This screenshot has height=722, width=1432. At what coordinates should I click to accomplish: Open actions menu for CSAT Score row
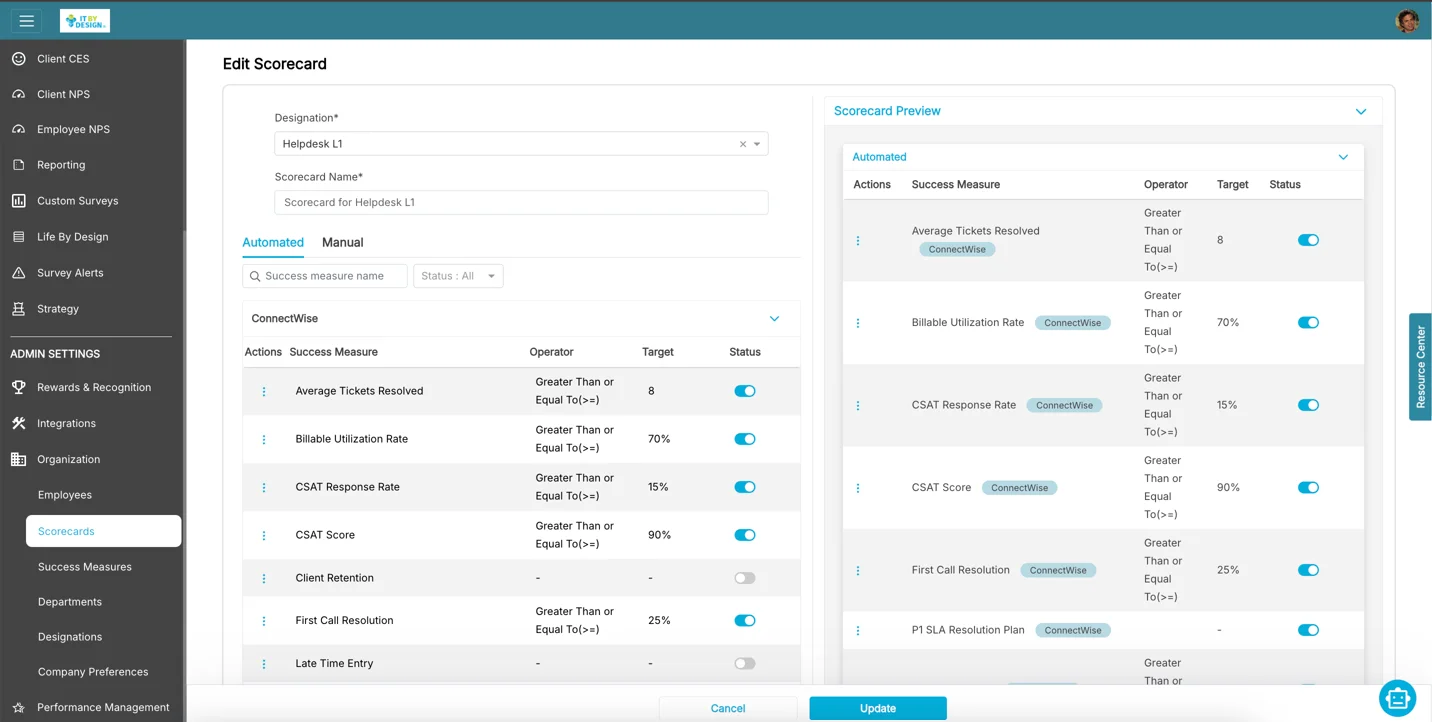click(x=264, y=535)
